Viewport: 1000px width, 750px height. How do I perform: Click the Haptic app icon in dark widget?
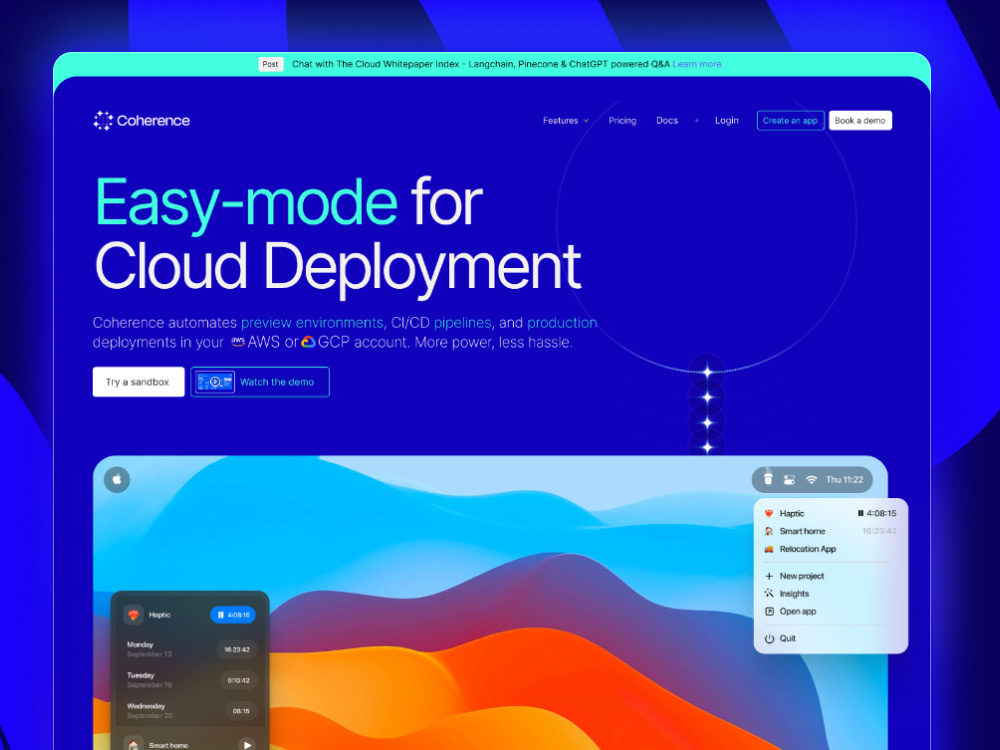tap(133, 615)
